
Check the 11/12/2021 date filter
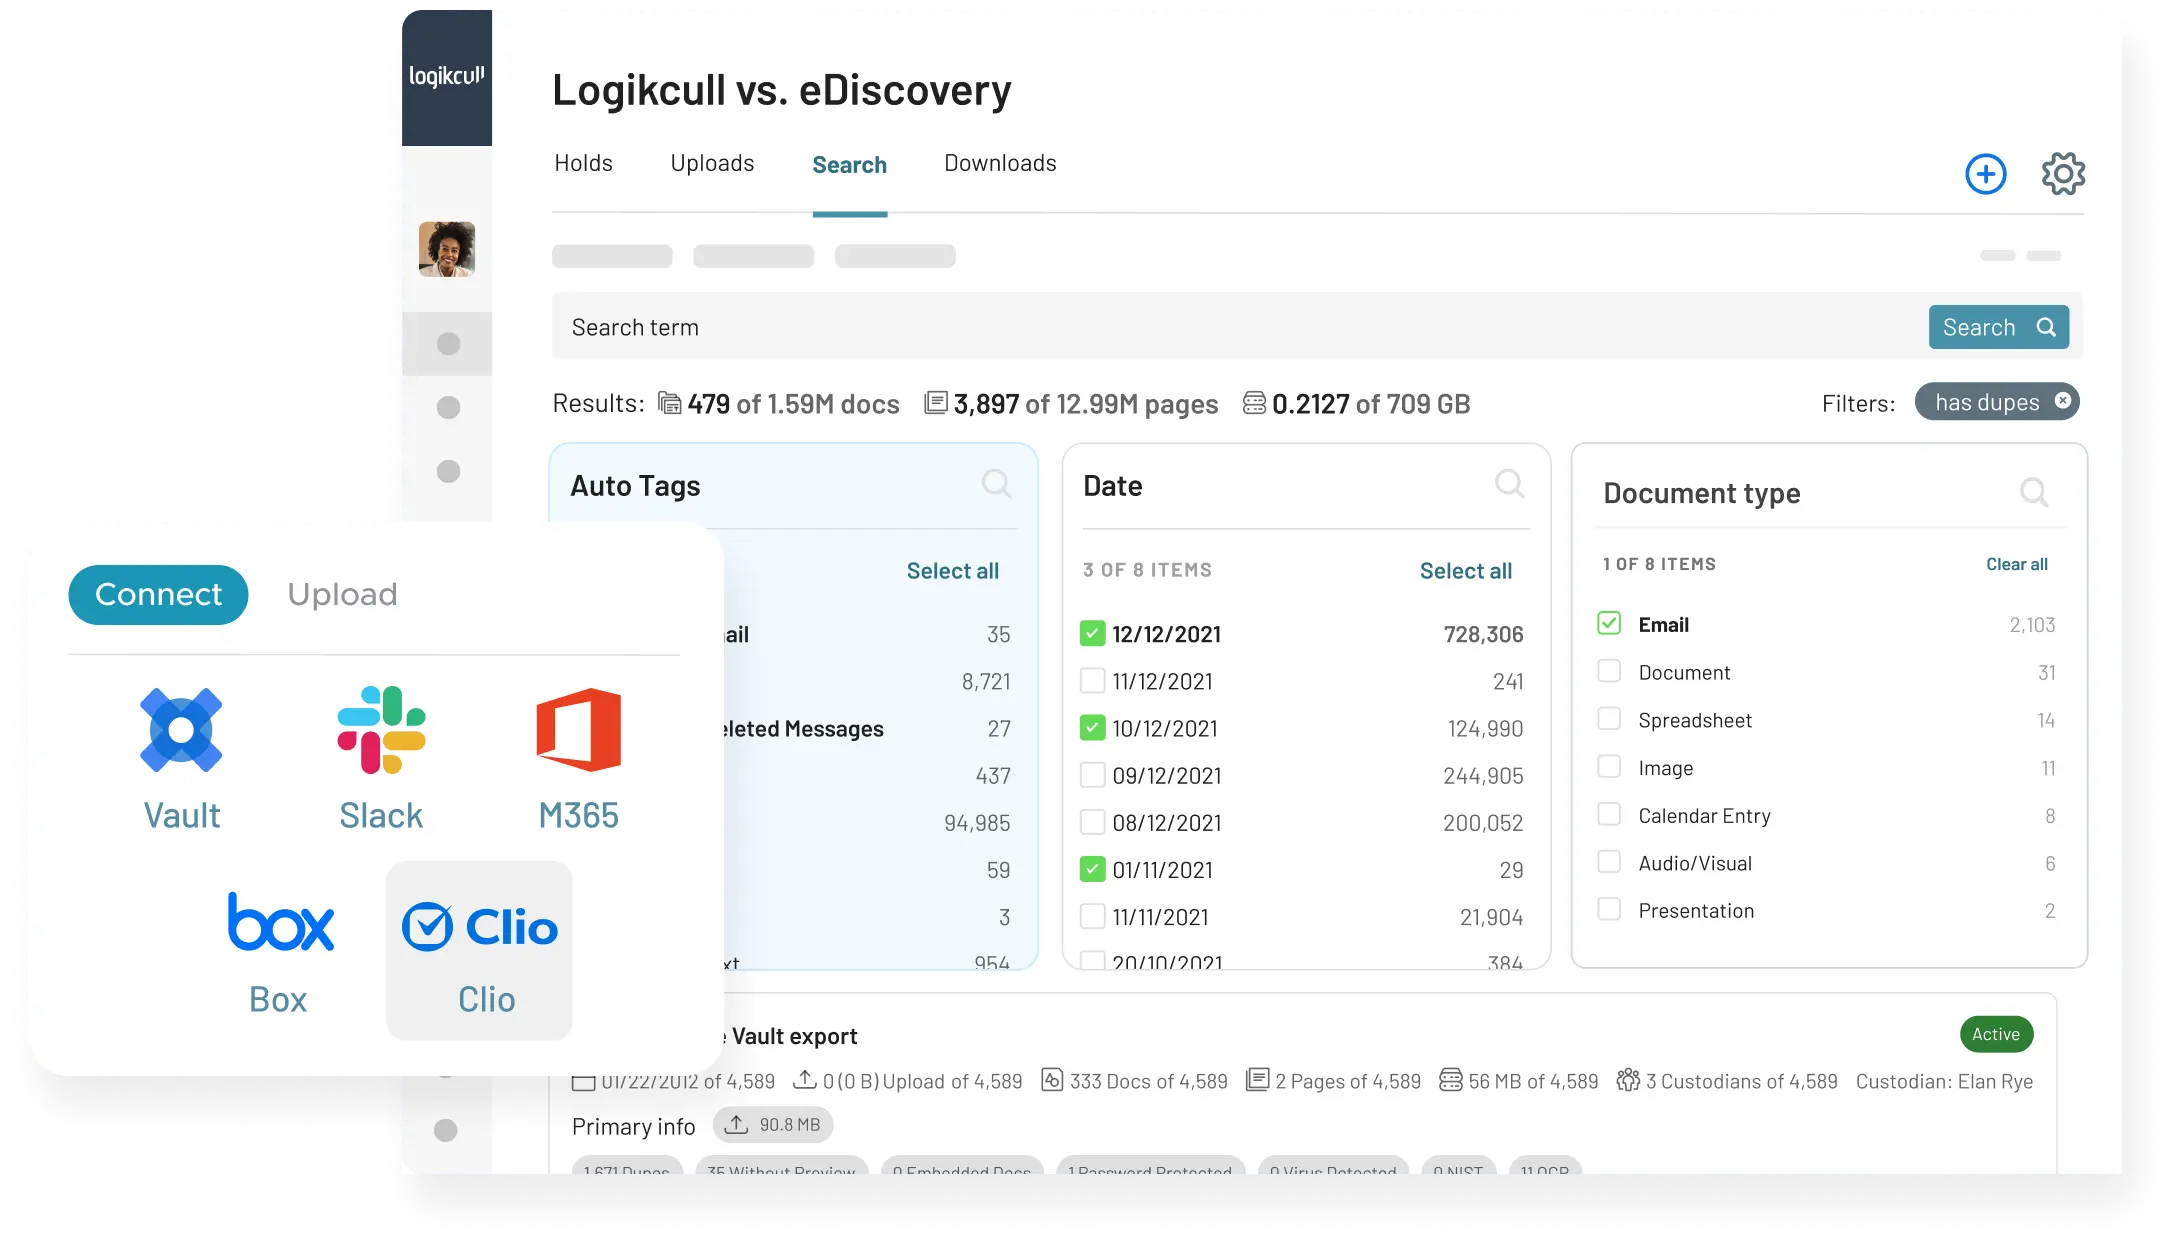[1092, 681]
